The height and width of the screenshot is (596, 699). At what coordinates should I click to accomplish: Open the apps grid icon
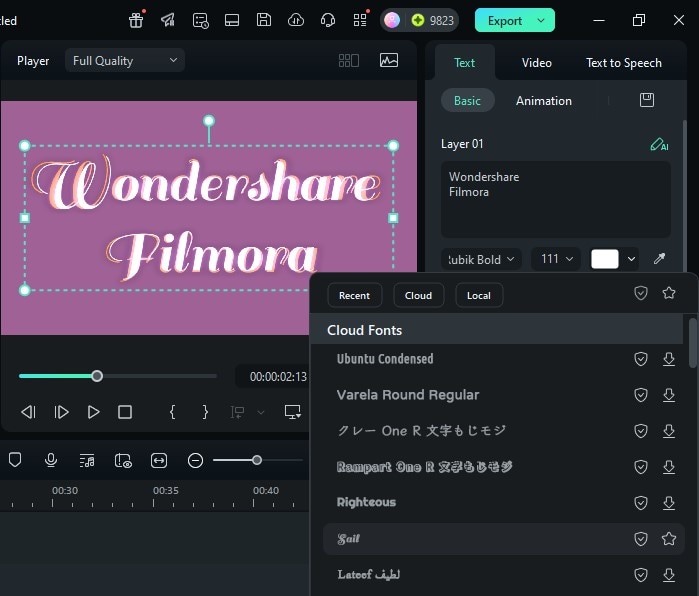(360, 20)
